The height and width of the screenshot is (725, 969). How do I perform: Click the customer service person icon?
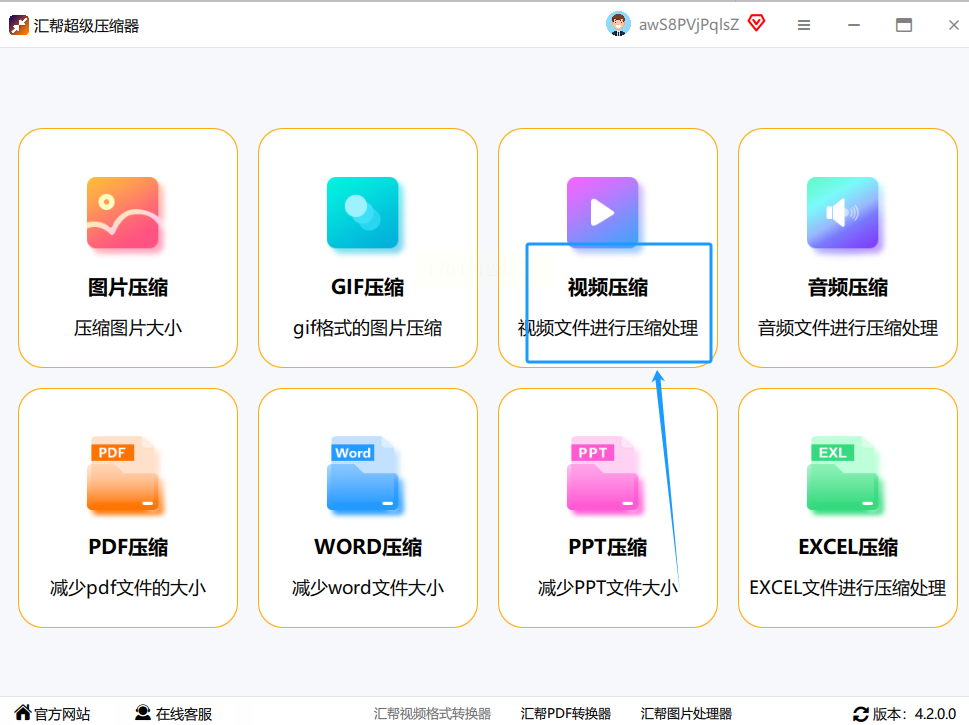pyautogui.click(x=143, y=713)
